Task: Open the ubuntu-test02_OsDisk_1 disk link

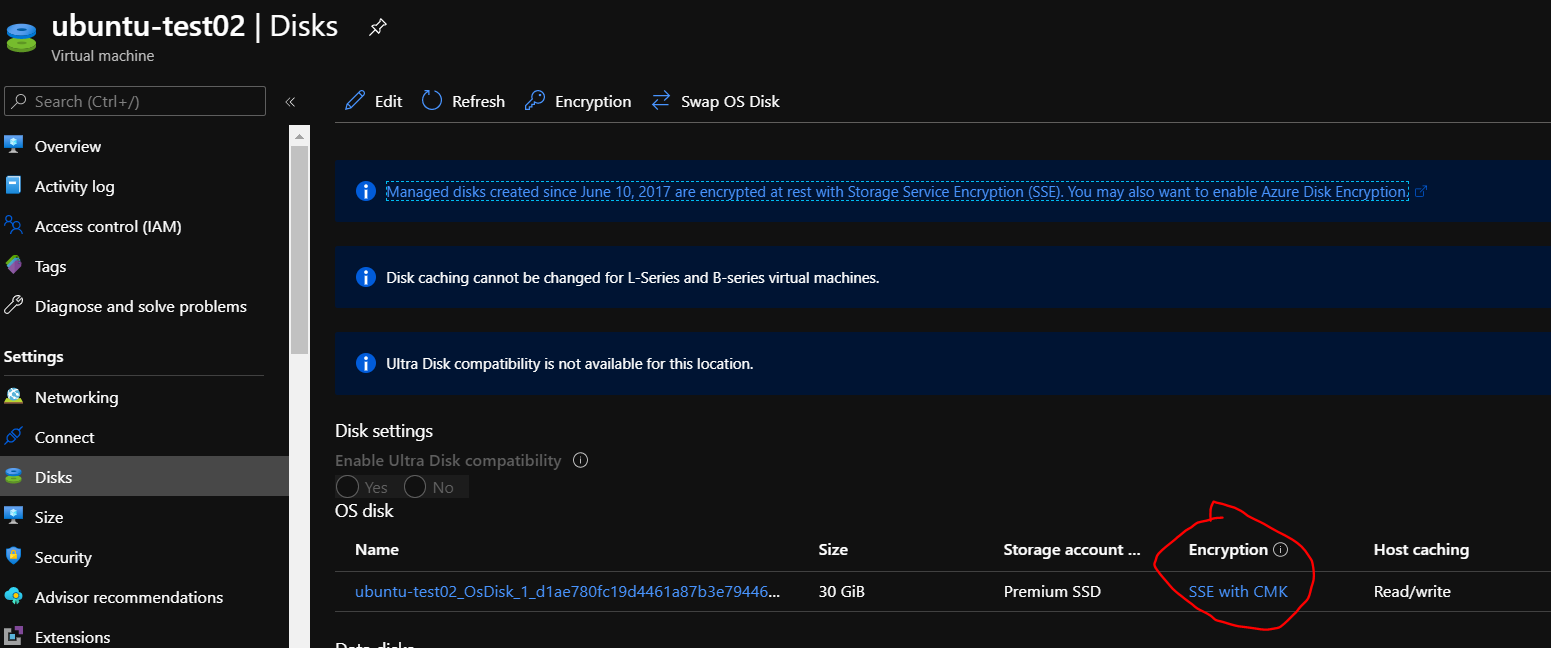Action: 567,591
